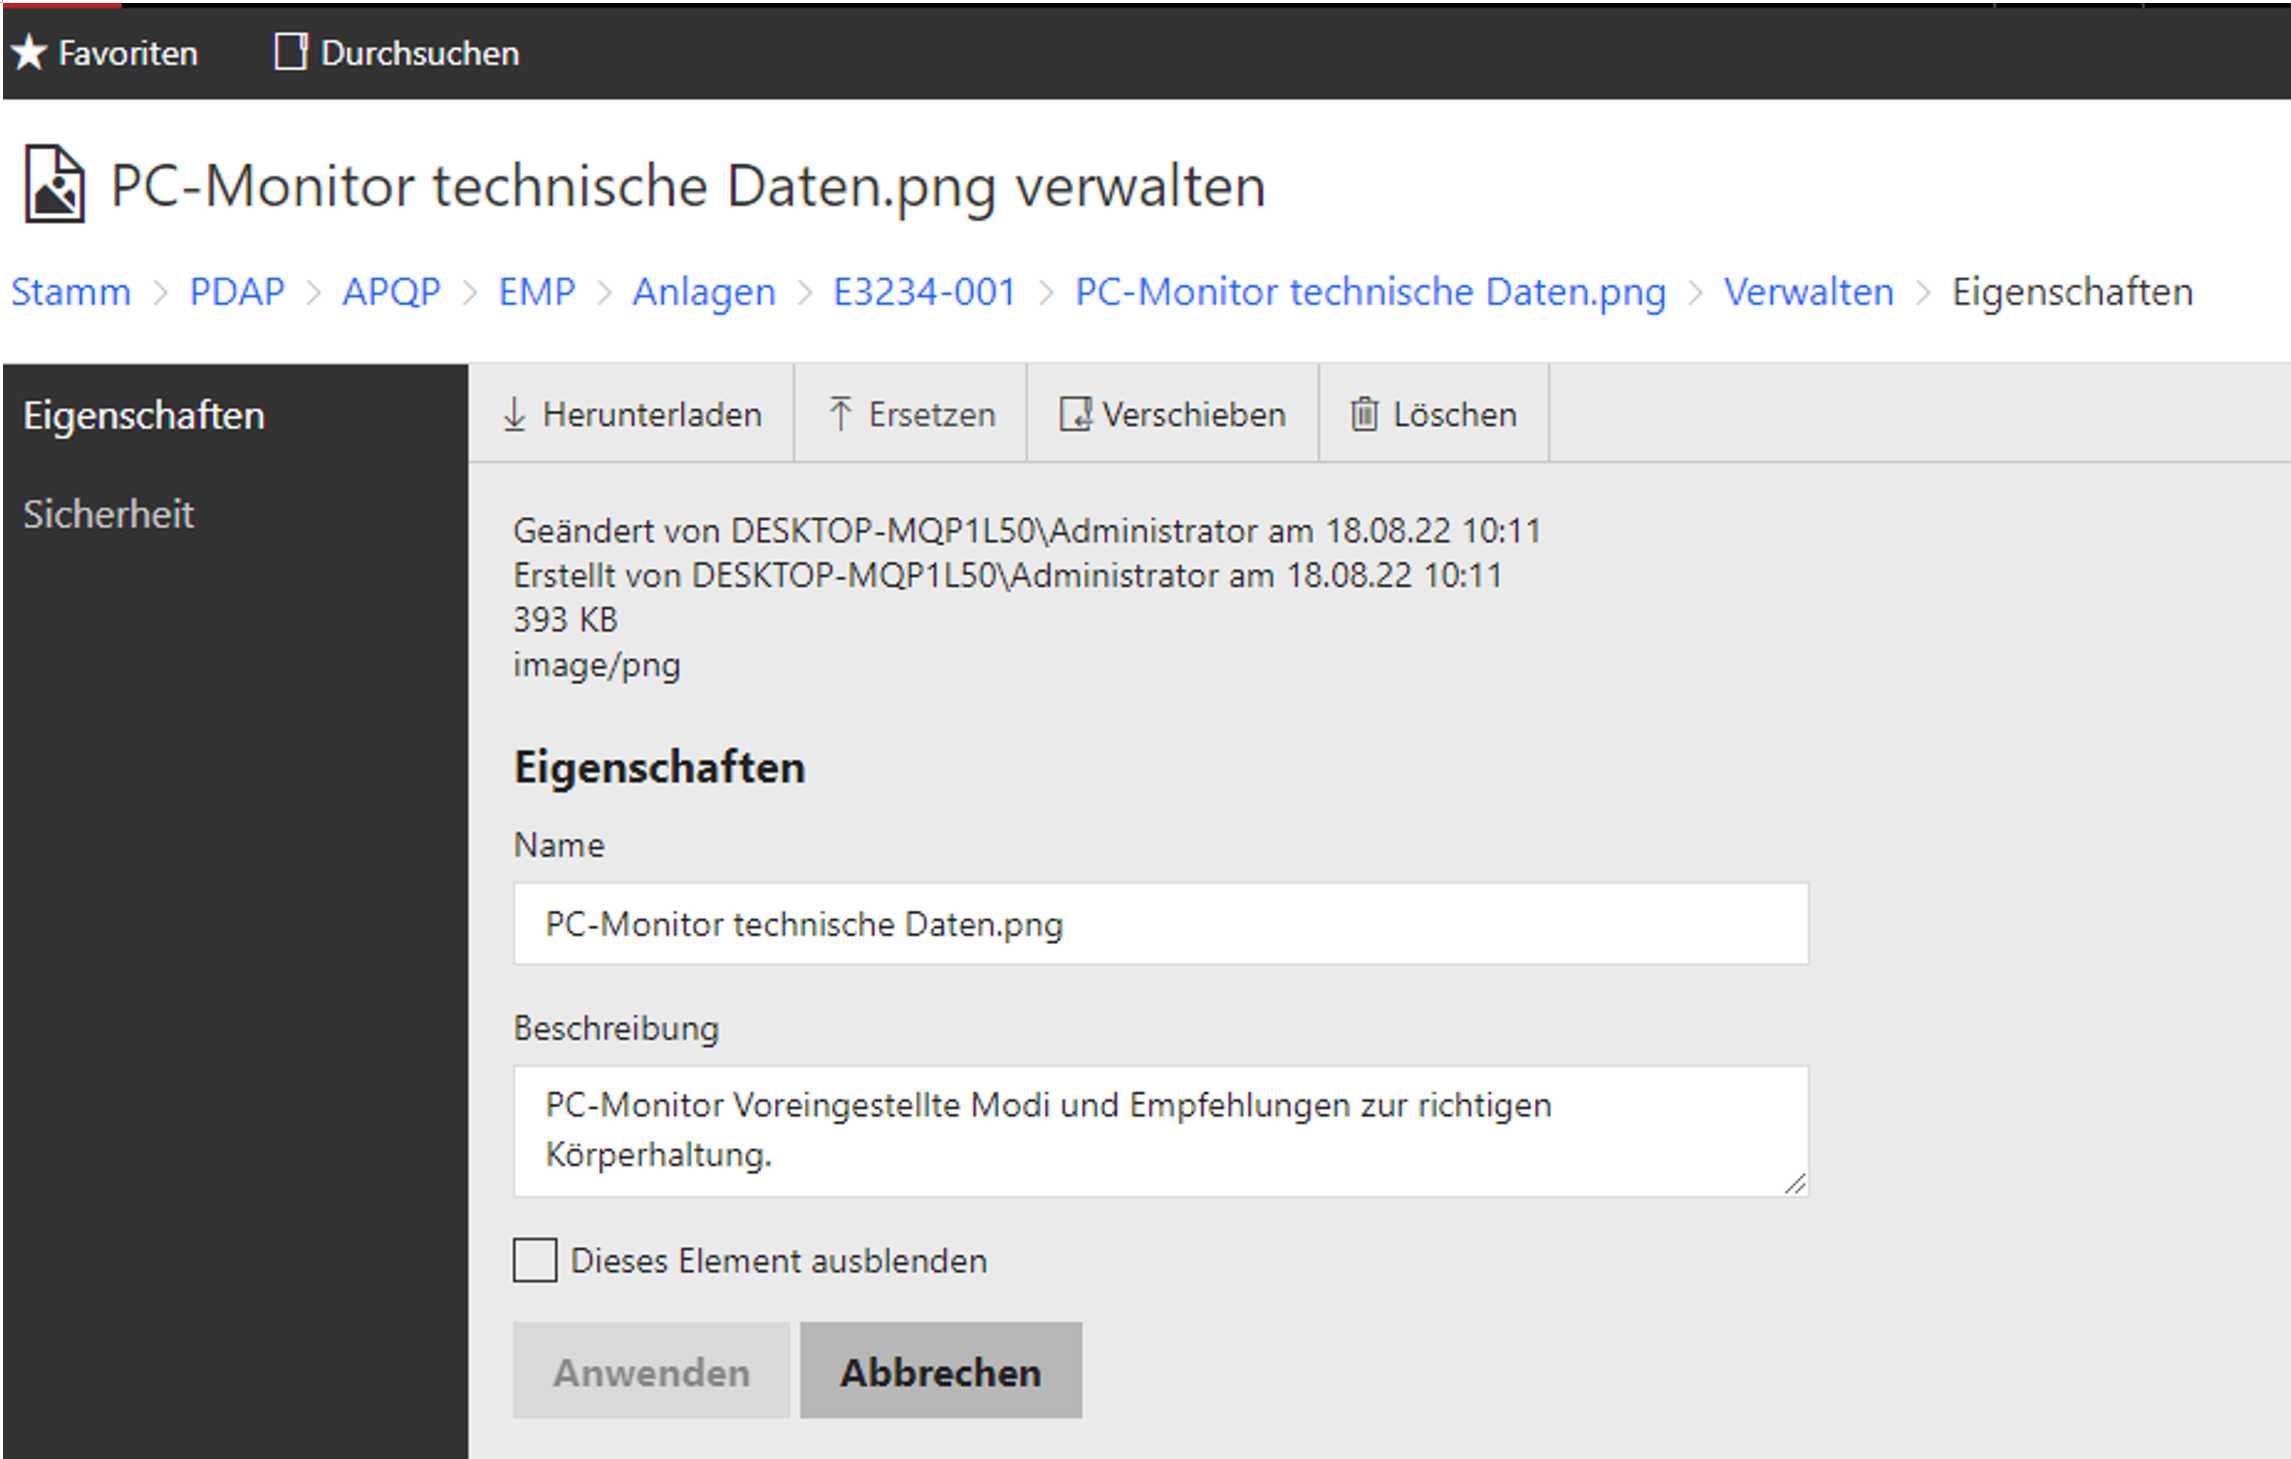The width and height of the screenshot is (2291, 1459).
Task: Choose Verschieben in the toolbar
Action: point(1173,414)
